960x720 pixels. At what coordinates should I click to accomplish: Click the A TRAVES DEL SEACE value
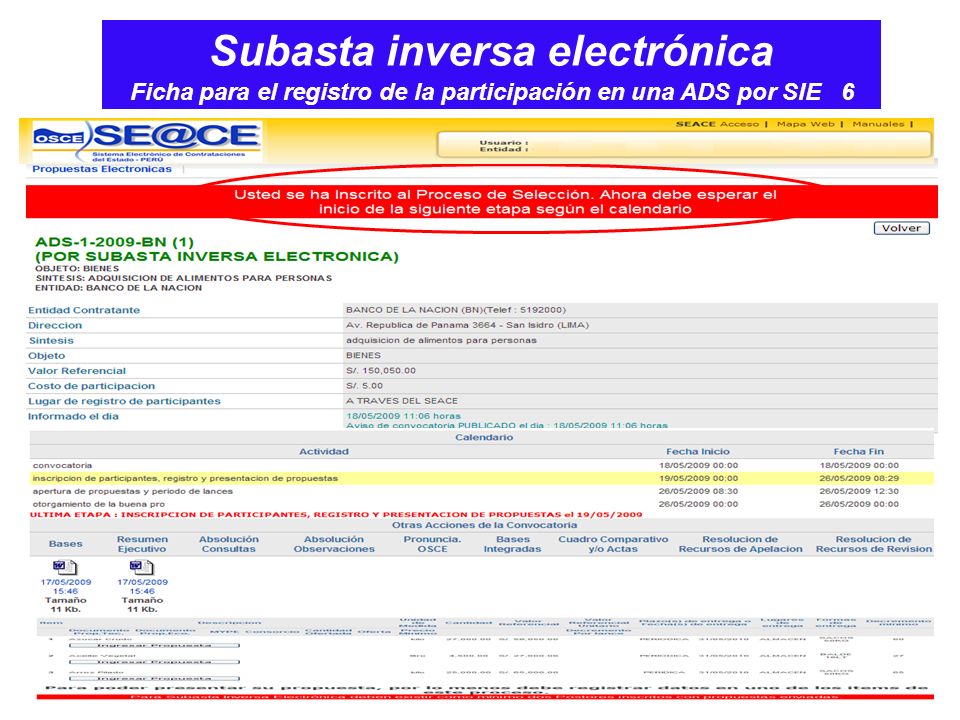(x=402, y=400)
